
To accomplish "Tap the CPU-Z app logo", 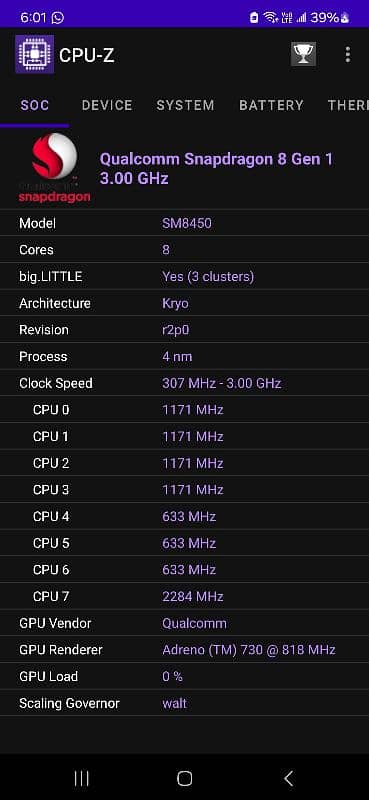I will point(34,54).
